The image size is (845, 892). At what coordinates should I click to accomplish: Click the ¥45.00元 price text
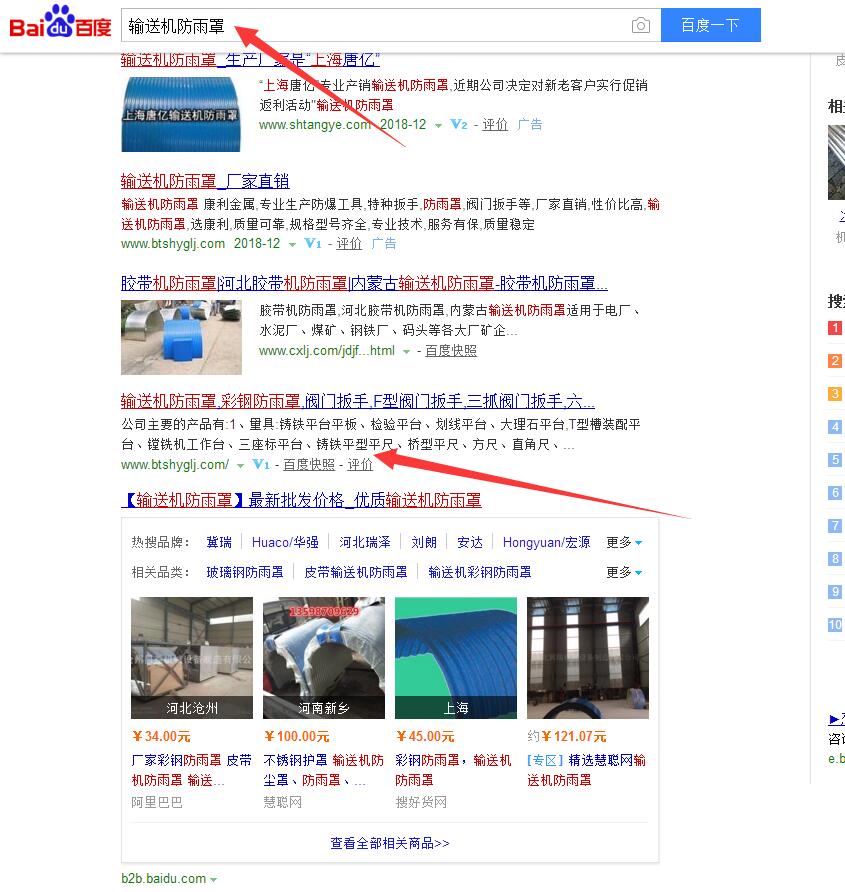tap(425, 737)
